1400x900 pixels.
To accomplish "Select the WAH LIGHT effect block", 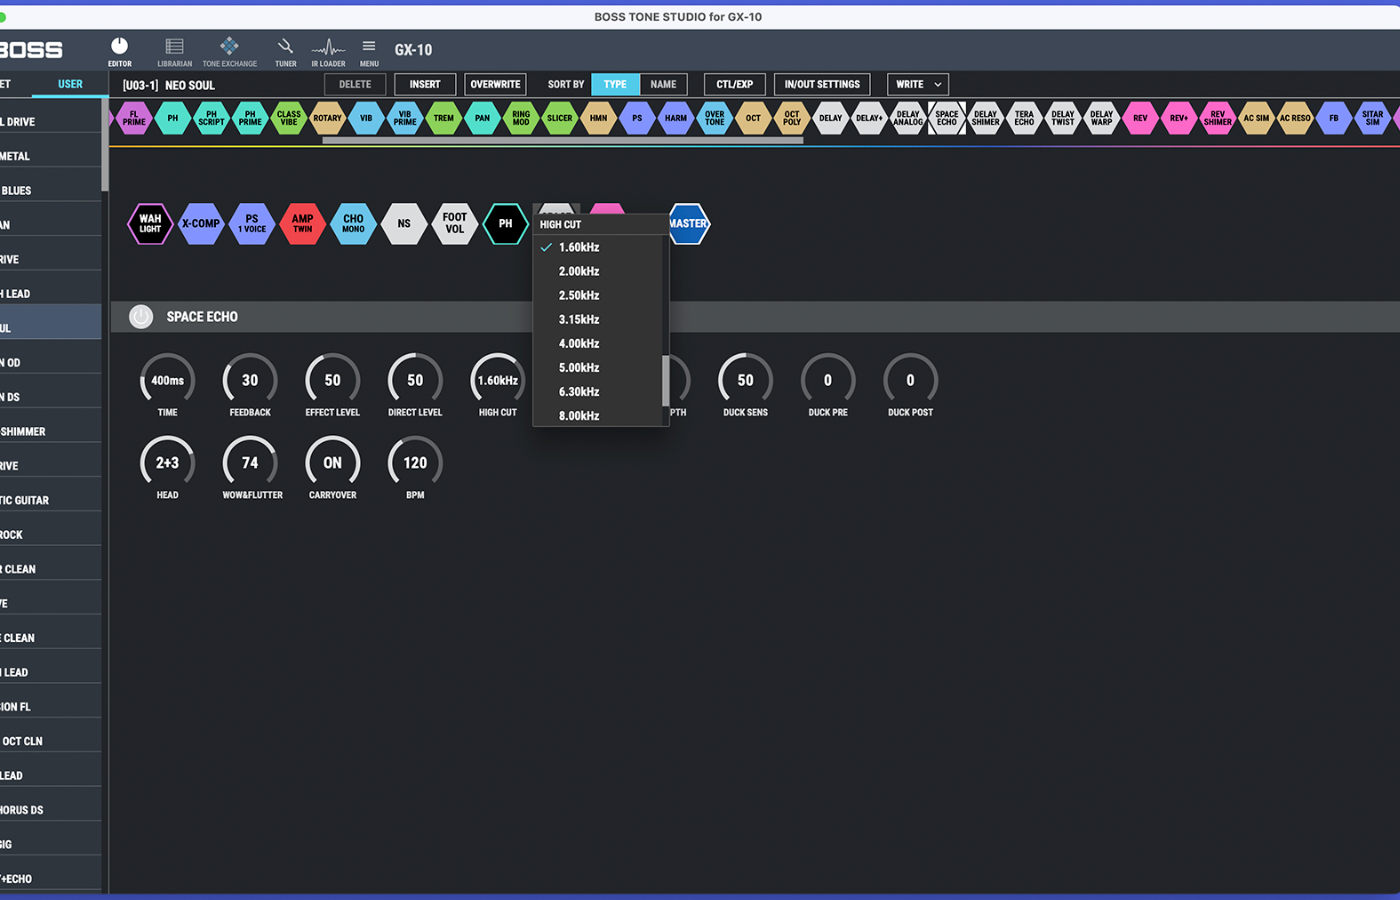I will [150, 224].
